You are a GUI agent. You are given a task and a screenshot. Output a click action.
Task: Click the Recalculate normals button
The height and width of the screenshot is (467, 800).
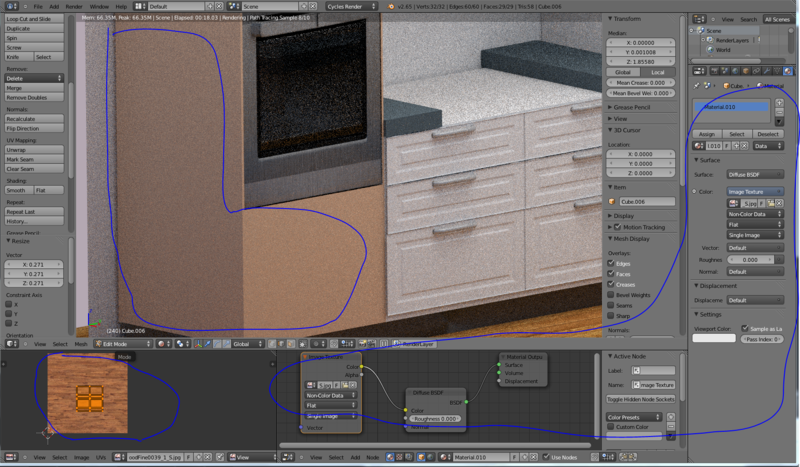point(34,119)
